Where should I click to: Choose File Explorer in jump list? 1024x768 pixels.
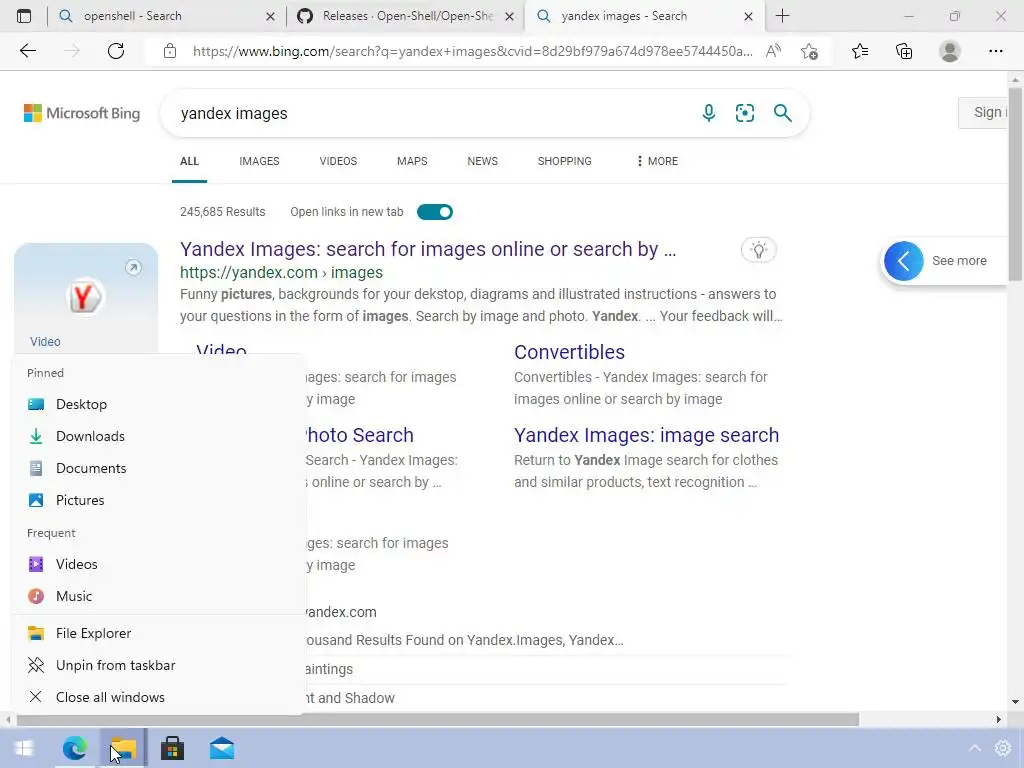pyautogui.click(x=158, y=633)
